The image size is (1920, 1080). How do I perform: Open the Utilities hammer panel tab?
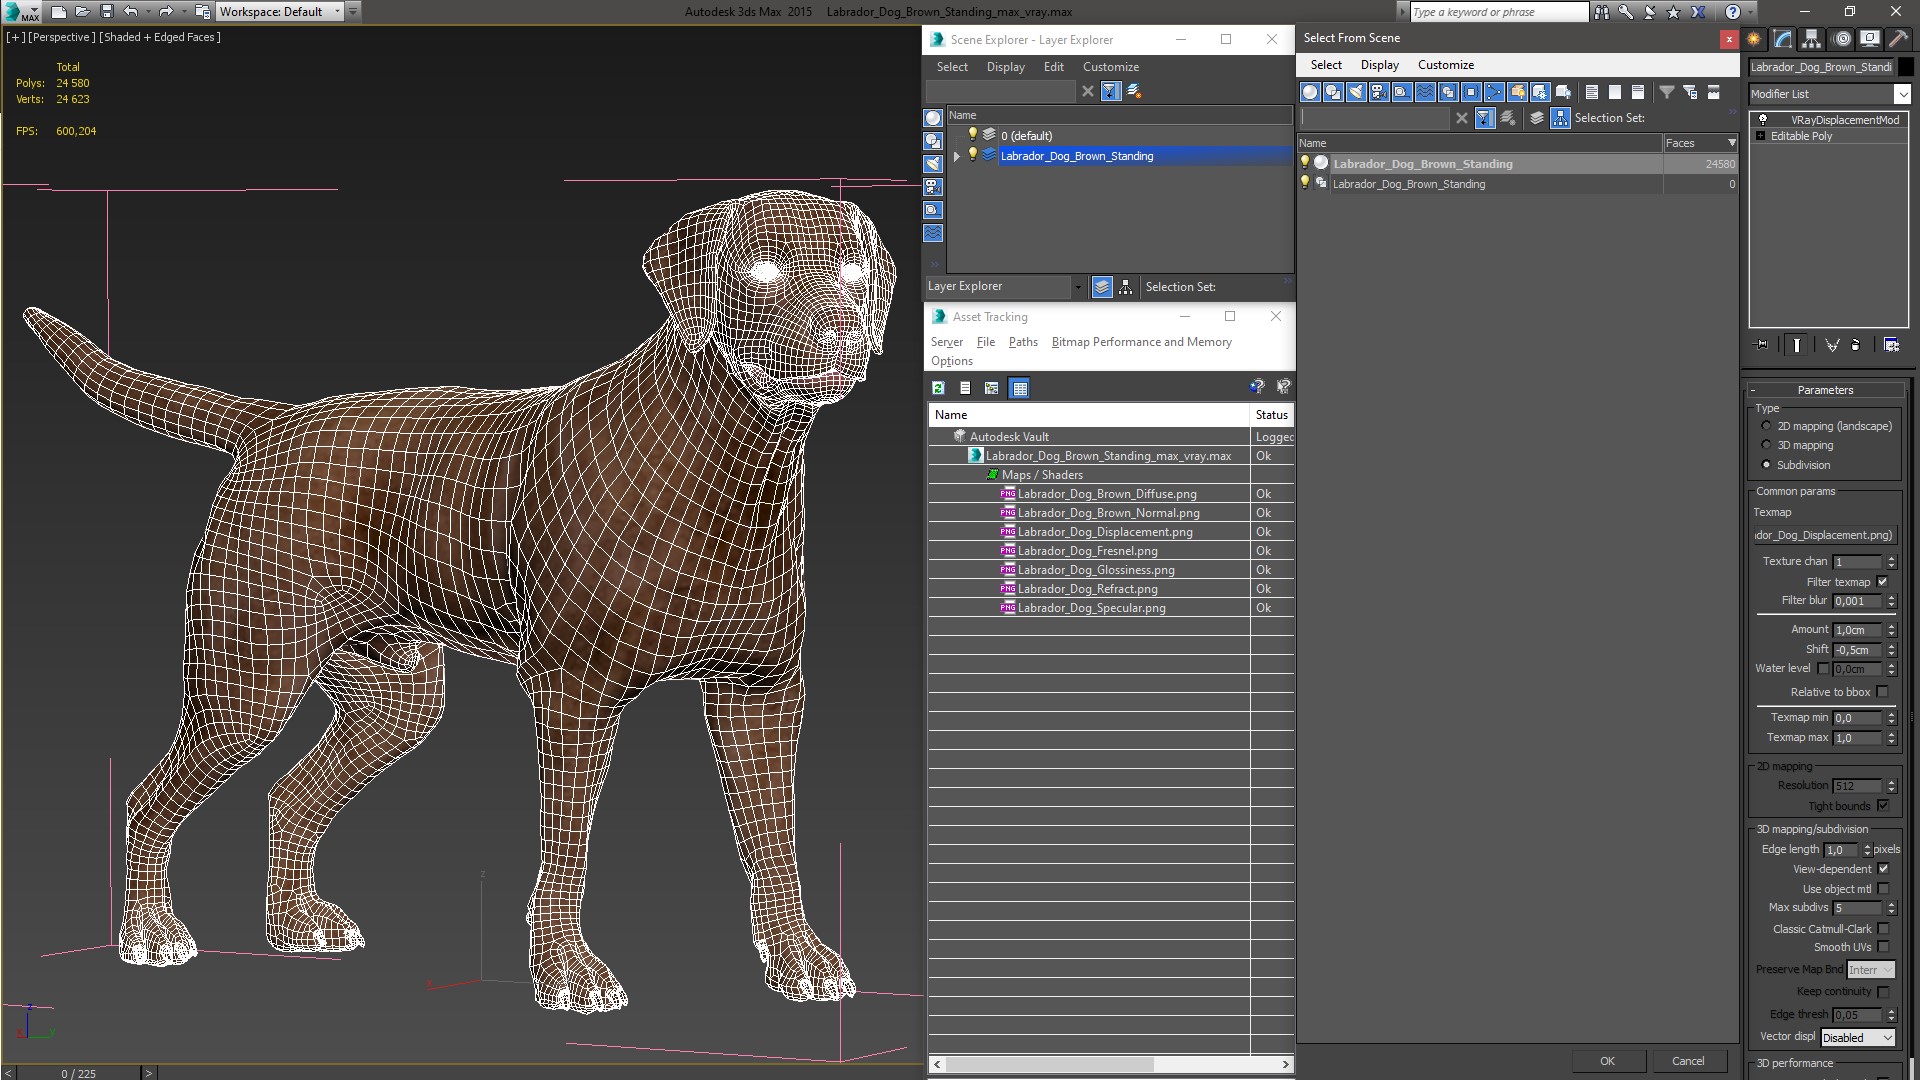(x=1898, y=39)
